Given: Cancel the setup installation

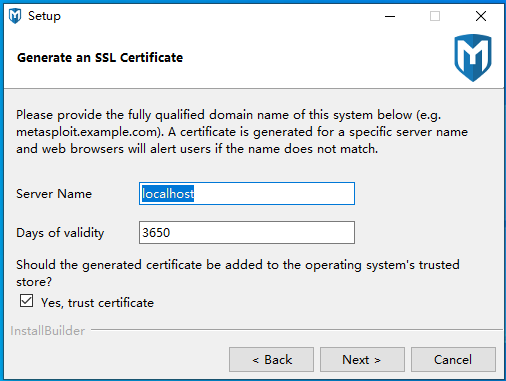Looking at the screenshot, I should pyautogui.click(x=453, y=359).
